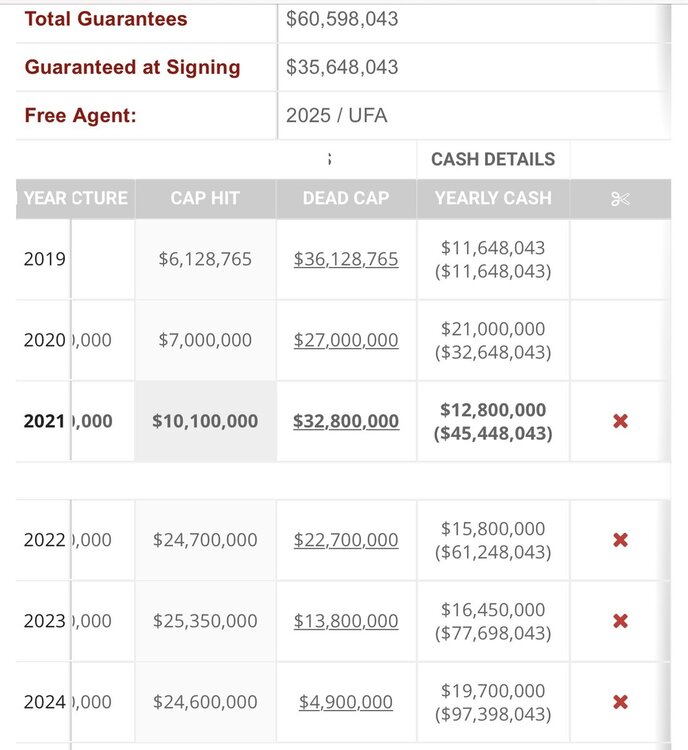Image resolution: width=688 pixels, height=750 pixels.
Task: Click the 2024 year row label
Action: pos(45,702)
